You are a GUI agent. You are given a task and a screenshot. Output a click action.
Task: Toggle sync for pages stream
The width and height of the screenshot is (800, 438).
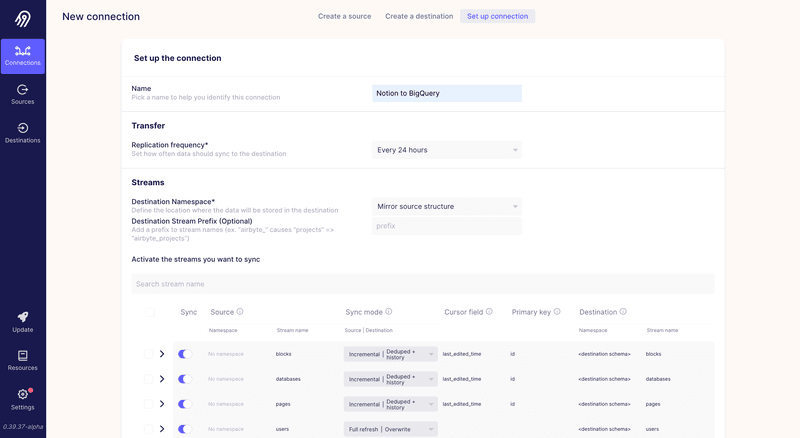point(185,404)
